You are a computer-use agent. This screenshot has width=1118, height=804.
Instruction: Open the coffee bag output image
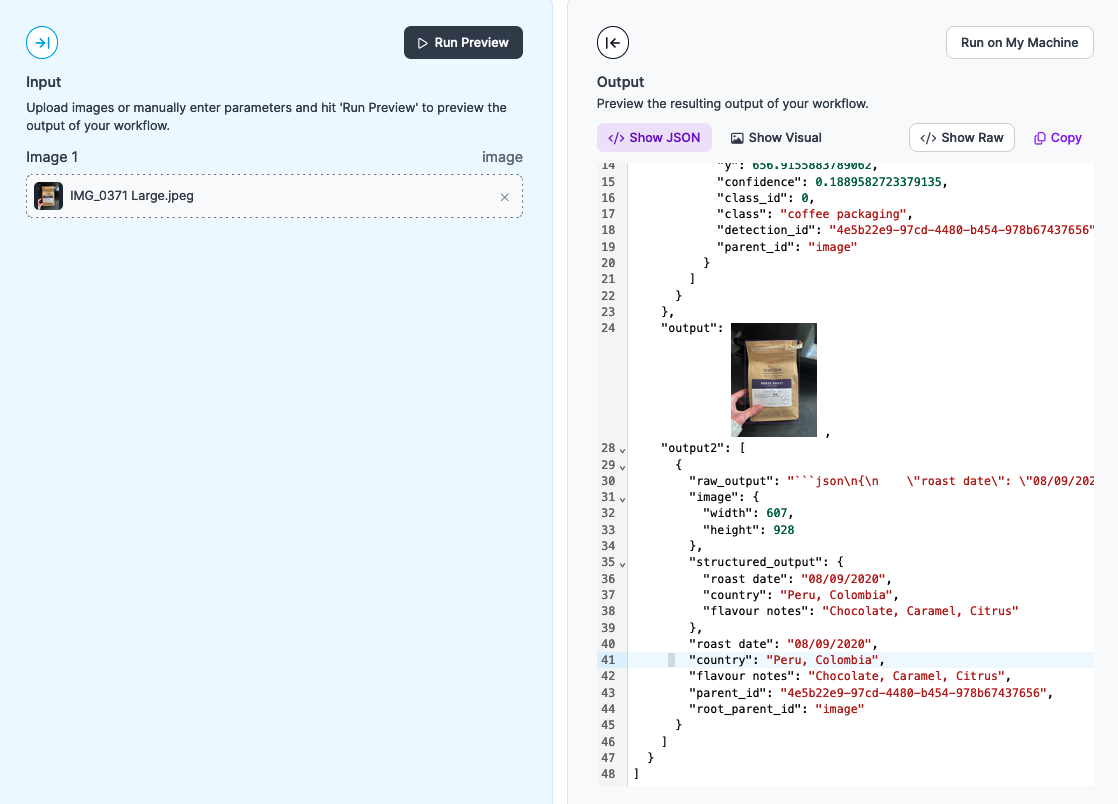click(774, 380)
